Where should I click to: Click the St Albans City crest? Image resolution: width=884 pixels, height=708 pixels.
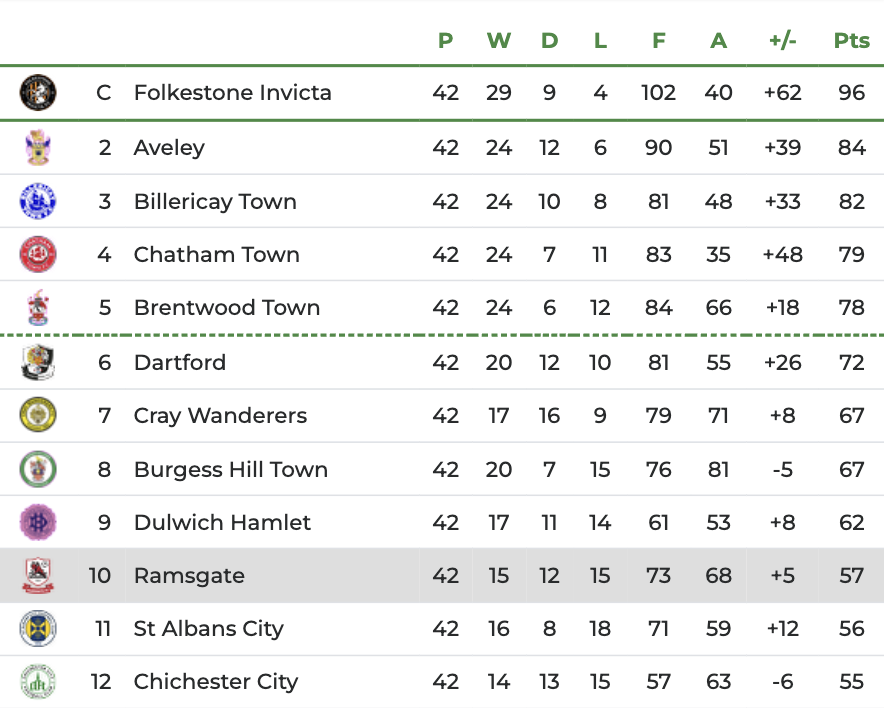point(38,629)
